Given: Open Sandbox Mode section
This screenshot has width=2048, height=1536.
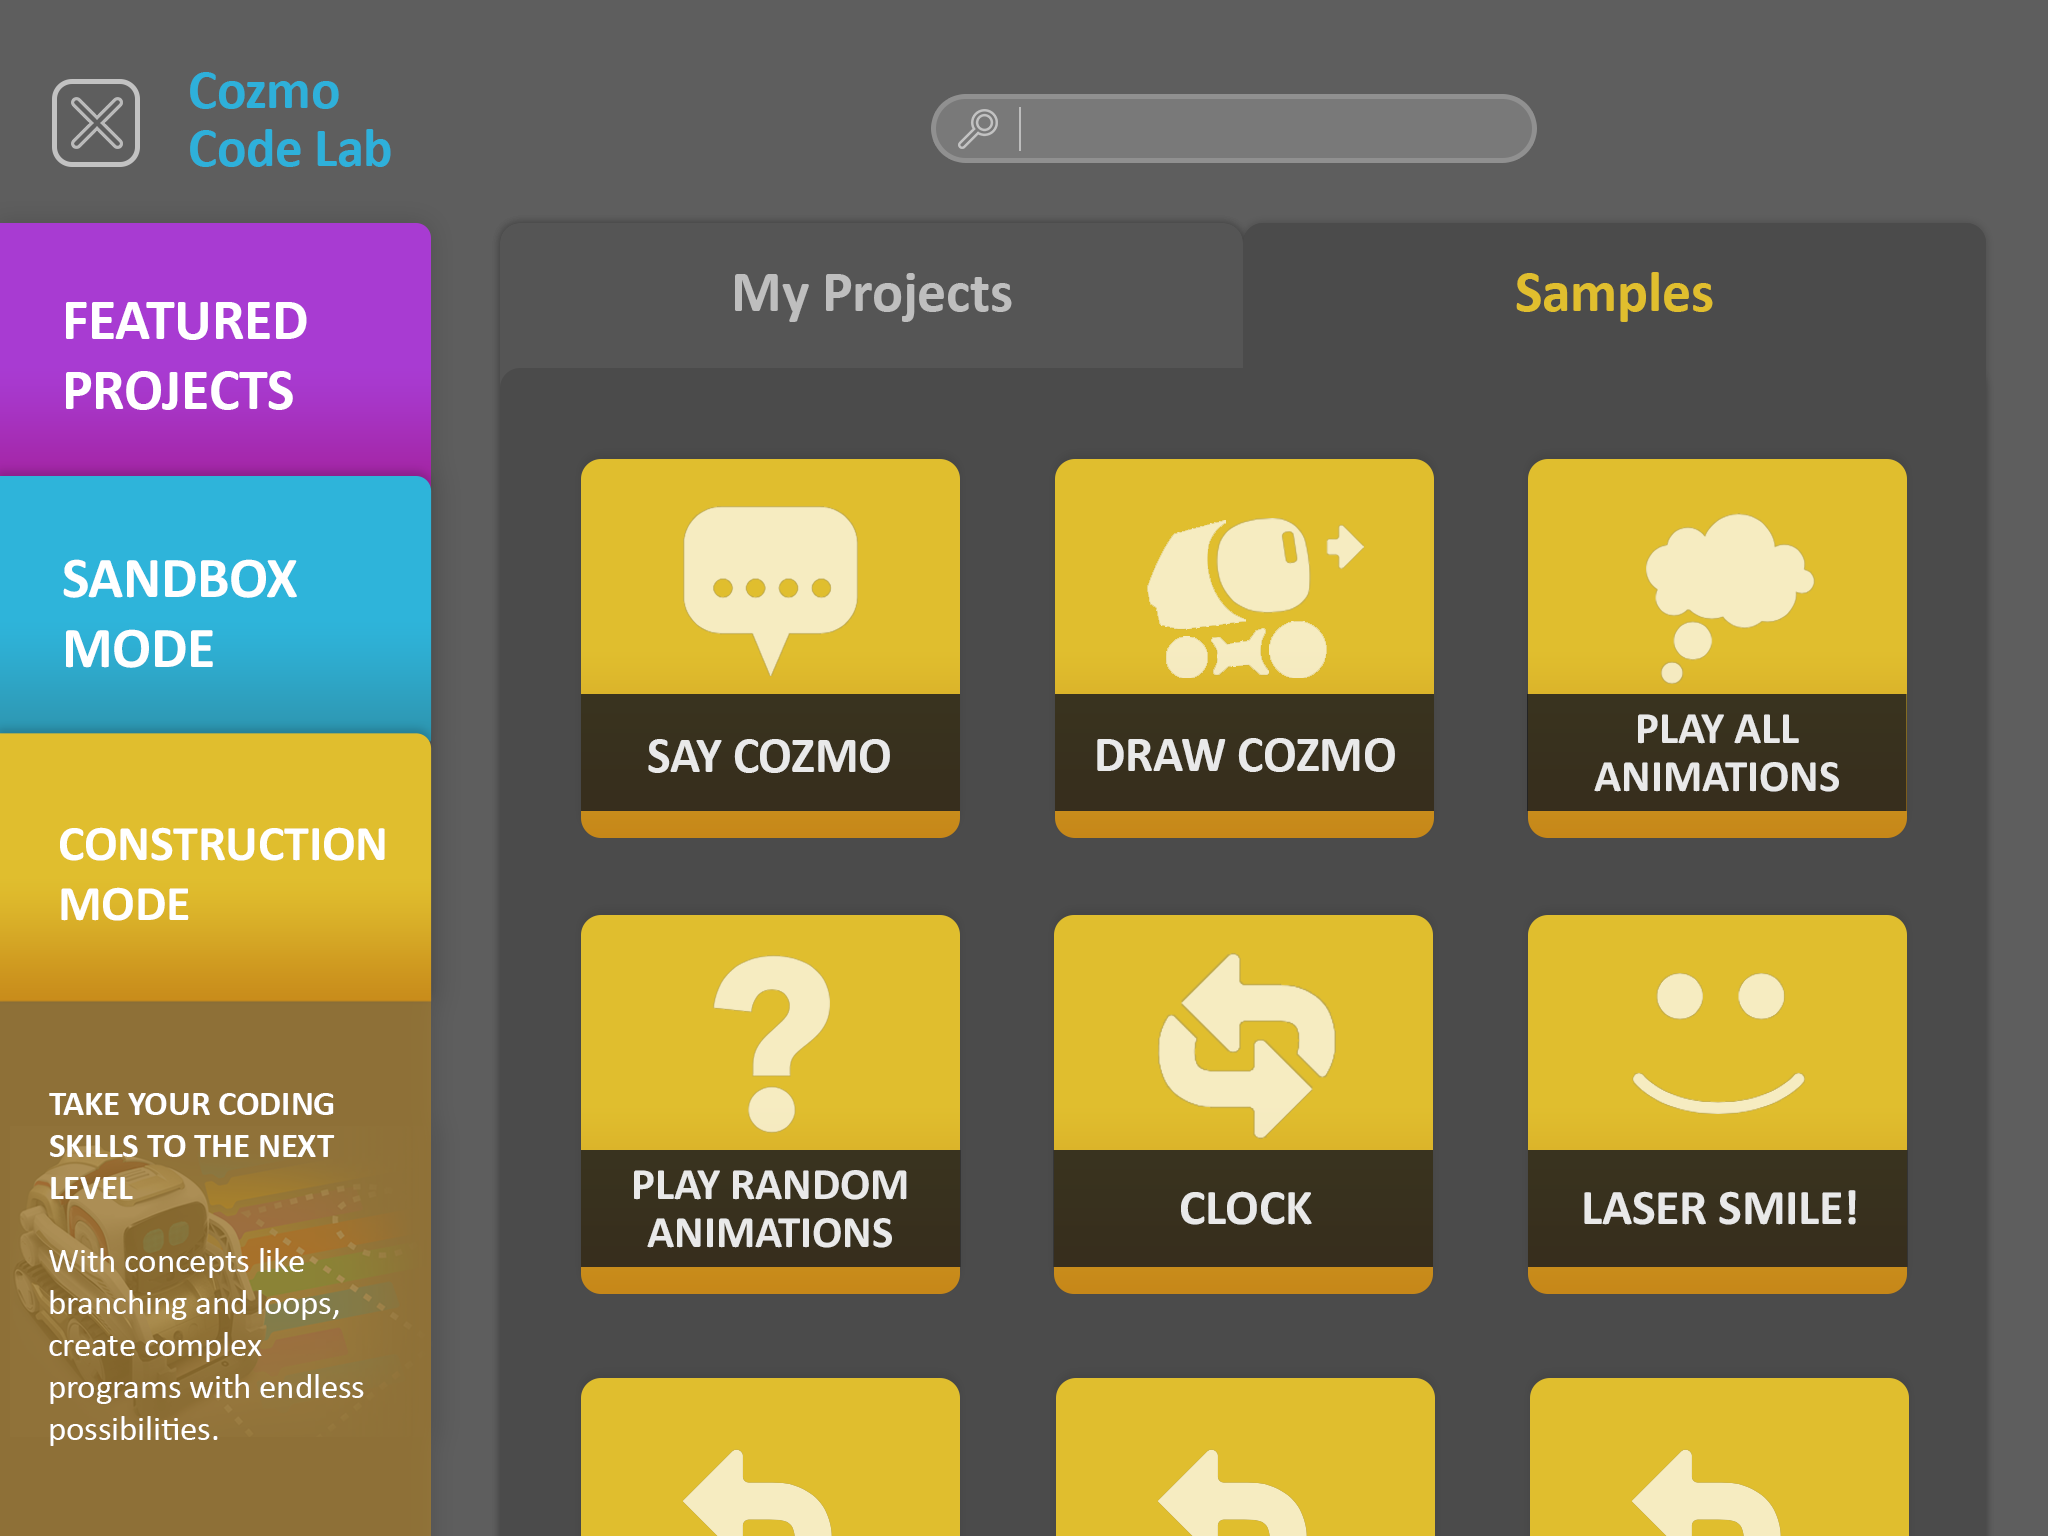Looking at the screenshot, I should coord(215,606).
